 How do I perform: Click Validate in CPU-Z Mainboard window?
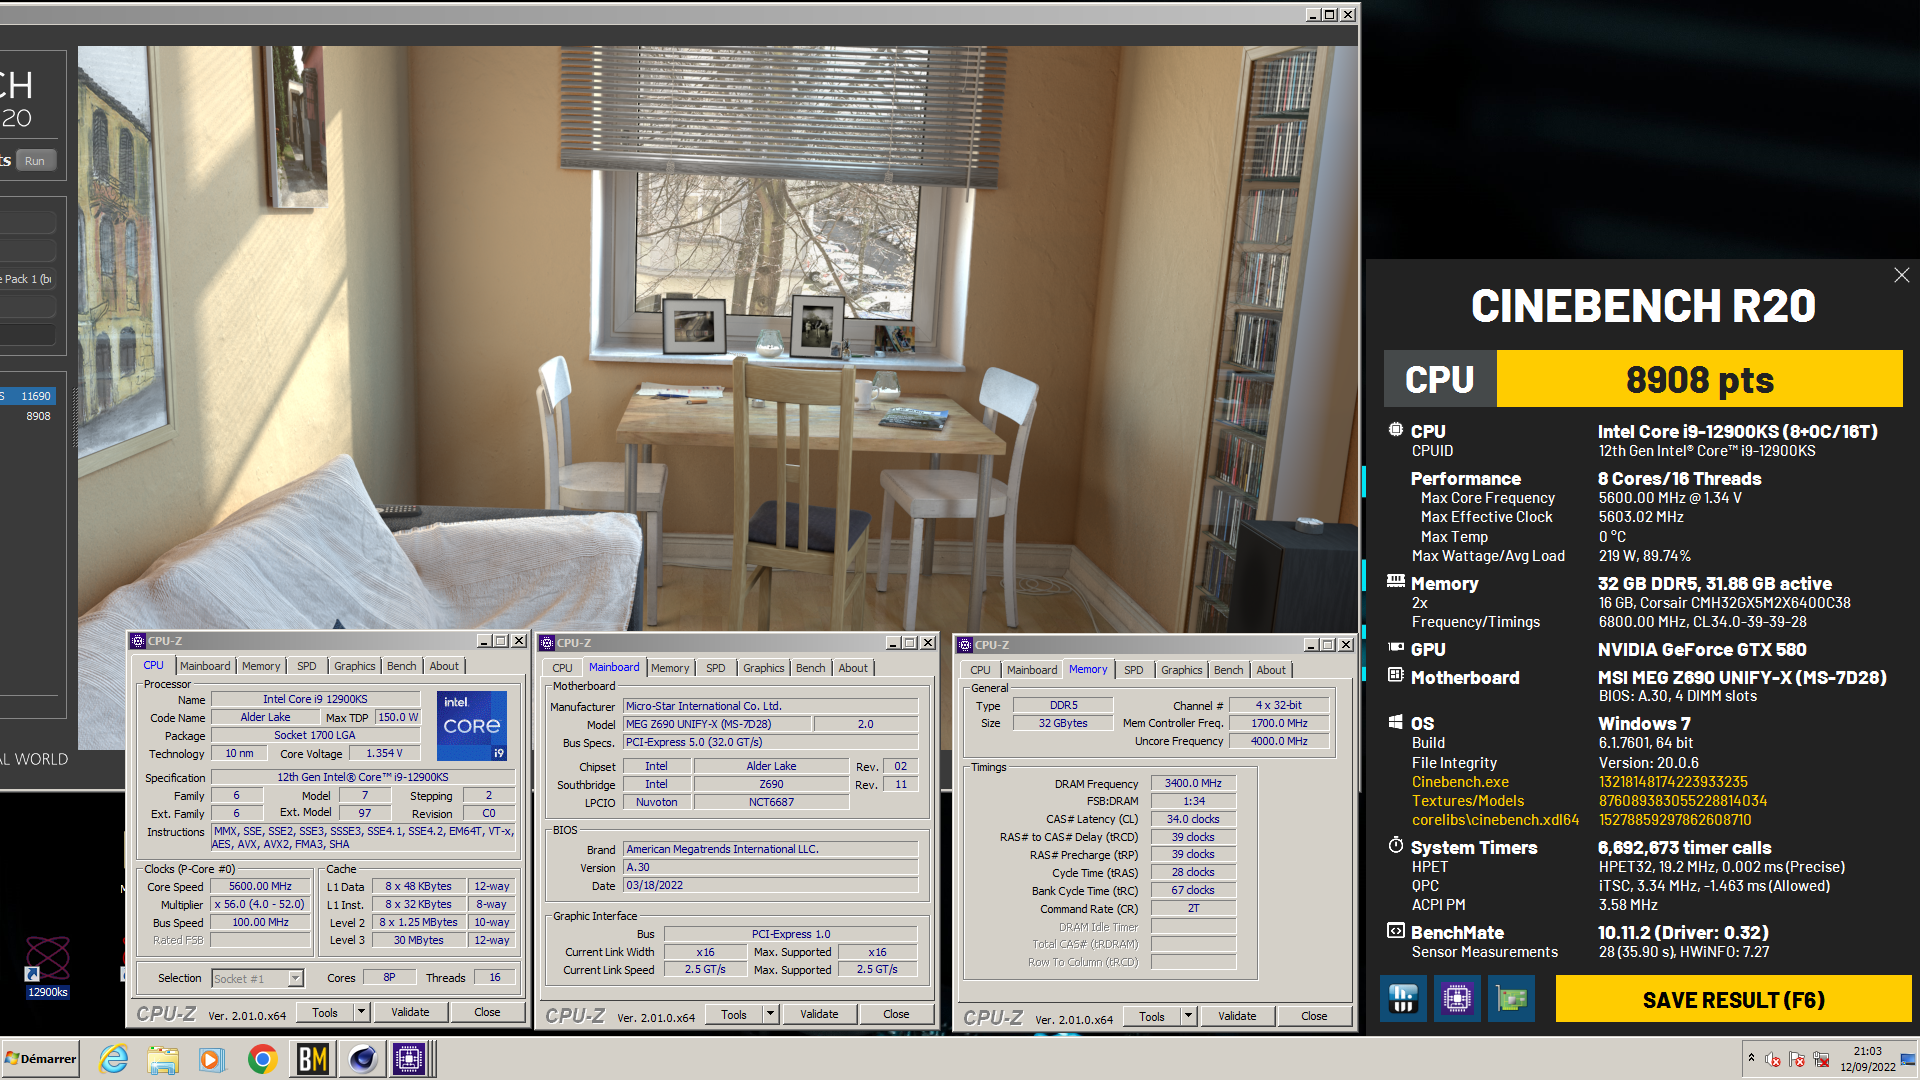pyautogui.click(x=819, y=1014)
